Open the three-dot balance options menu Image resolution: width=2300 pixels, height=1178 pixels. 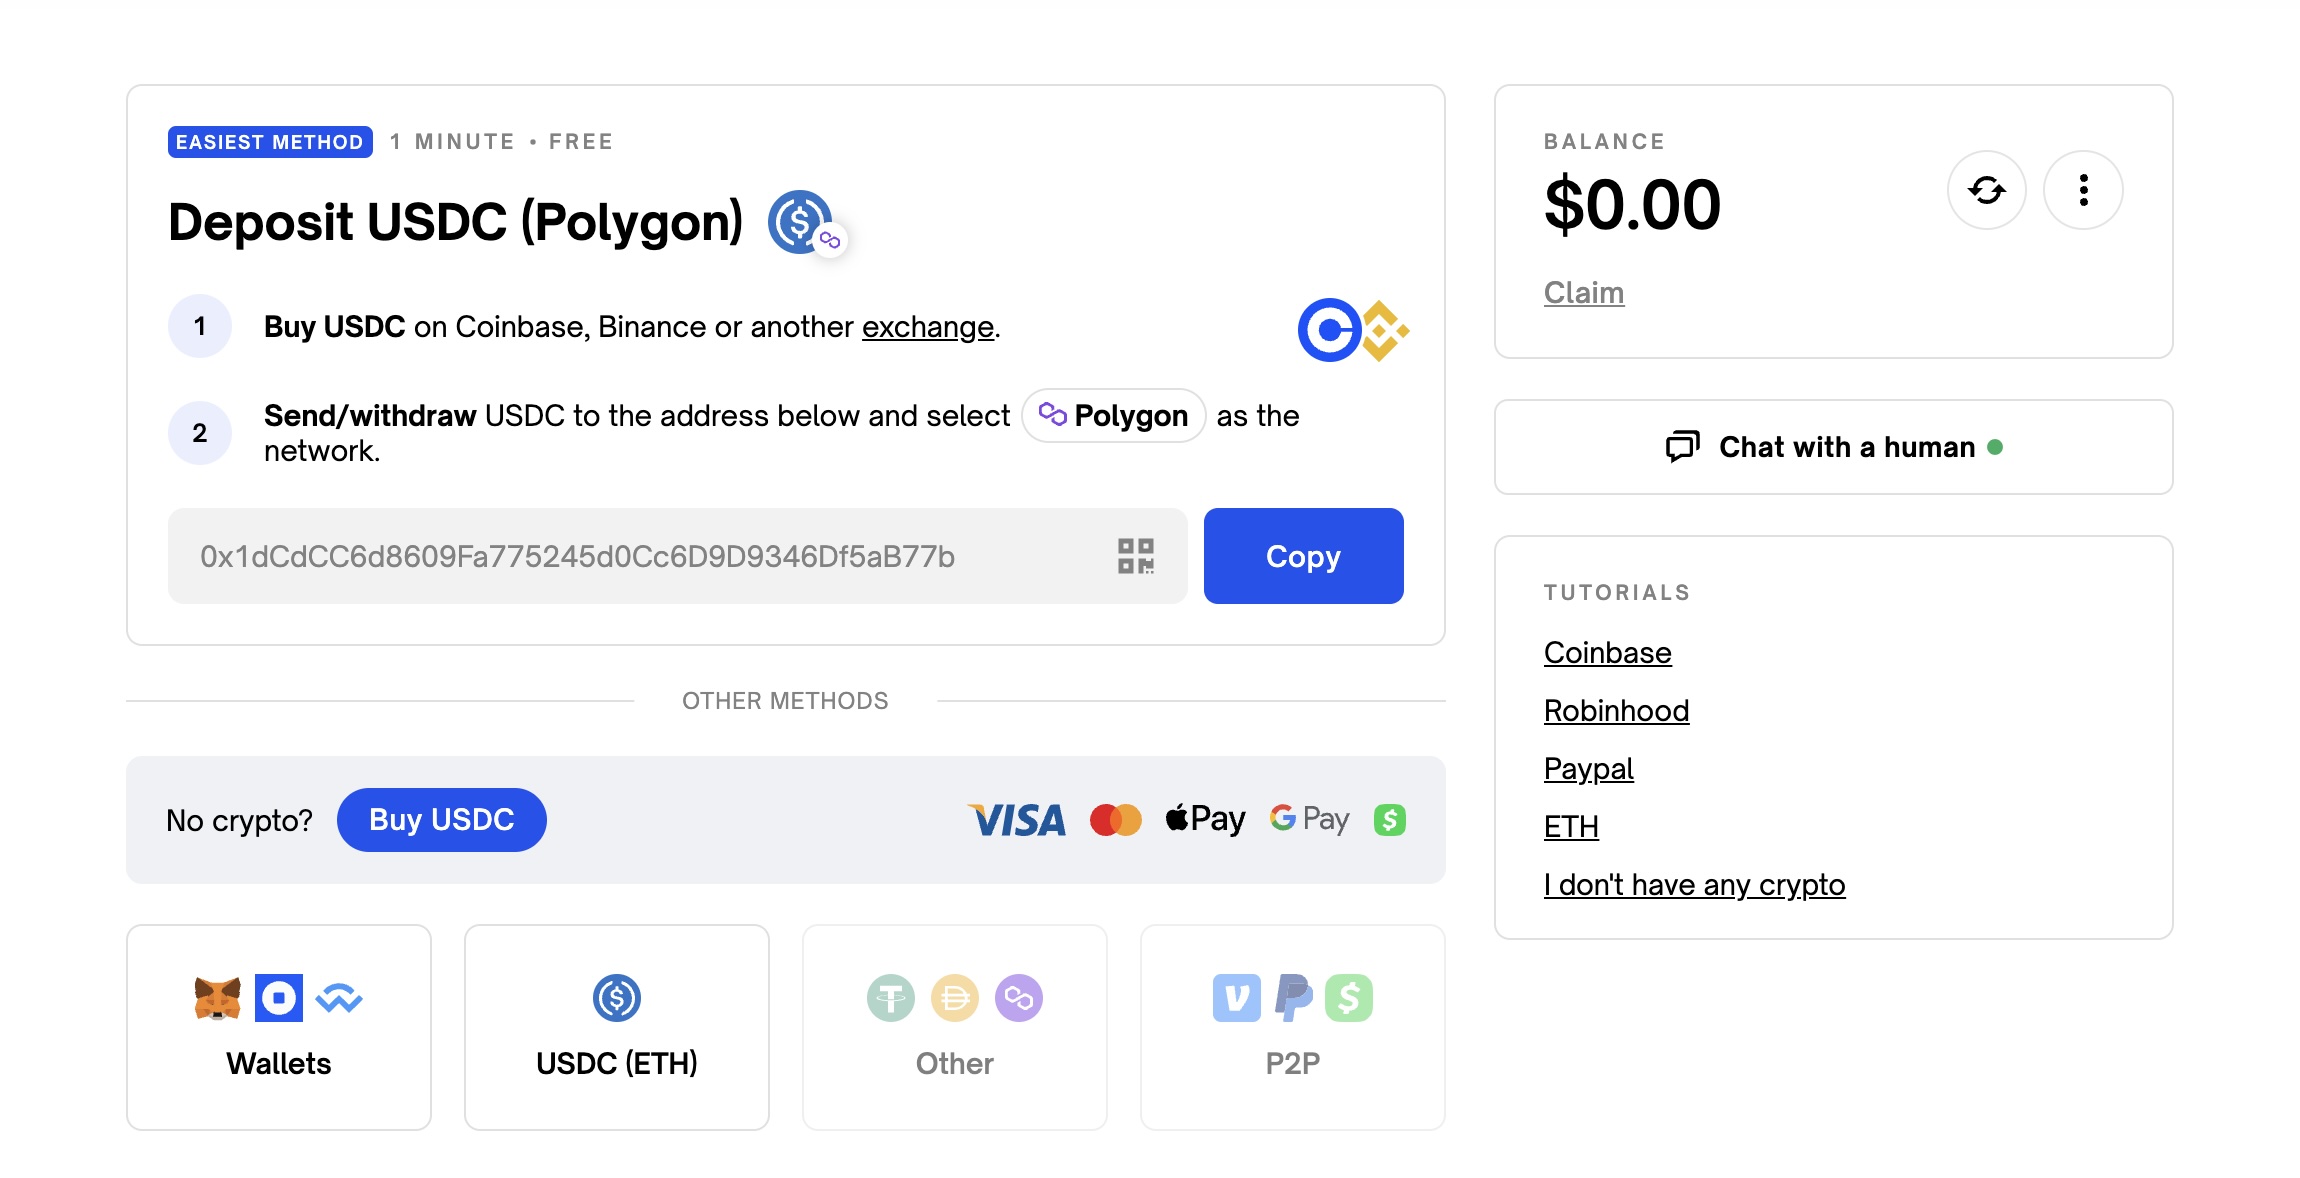2083,190
